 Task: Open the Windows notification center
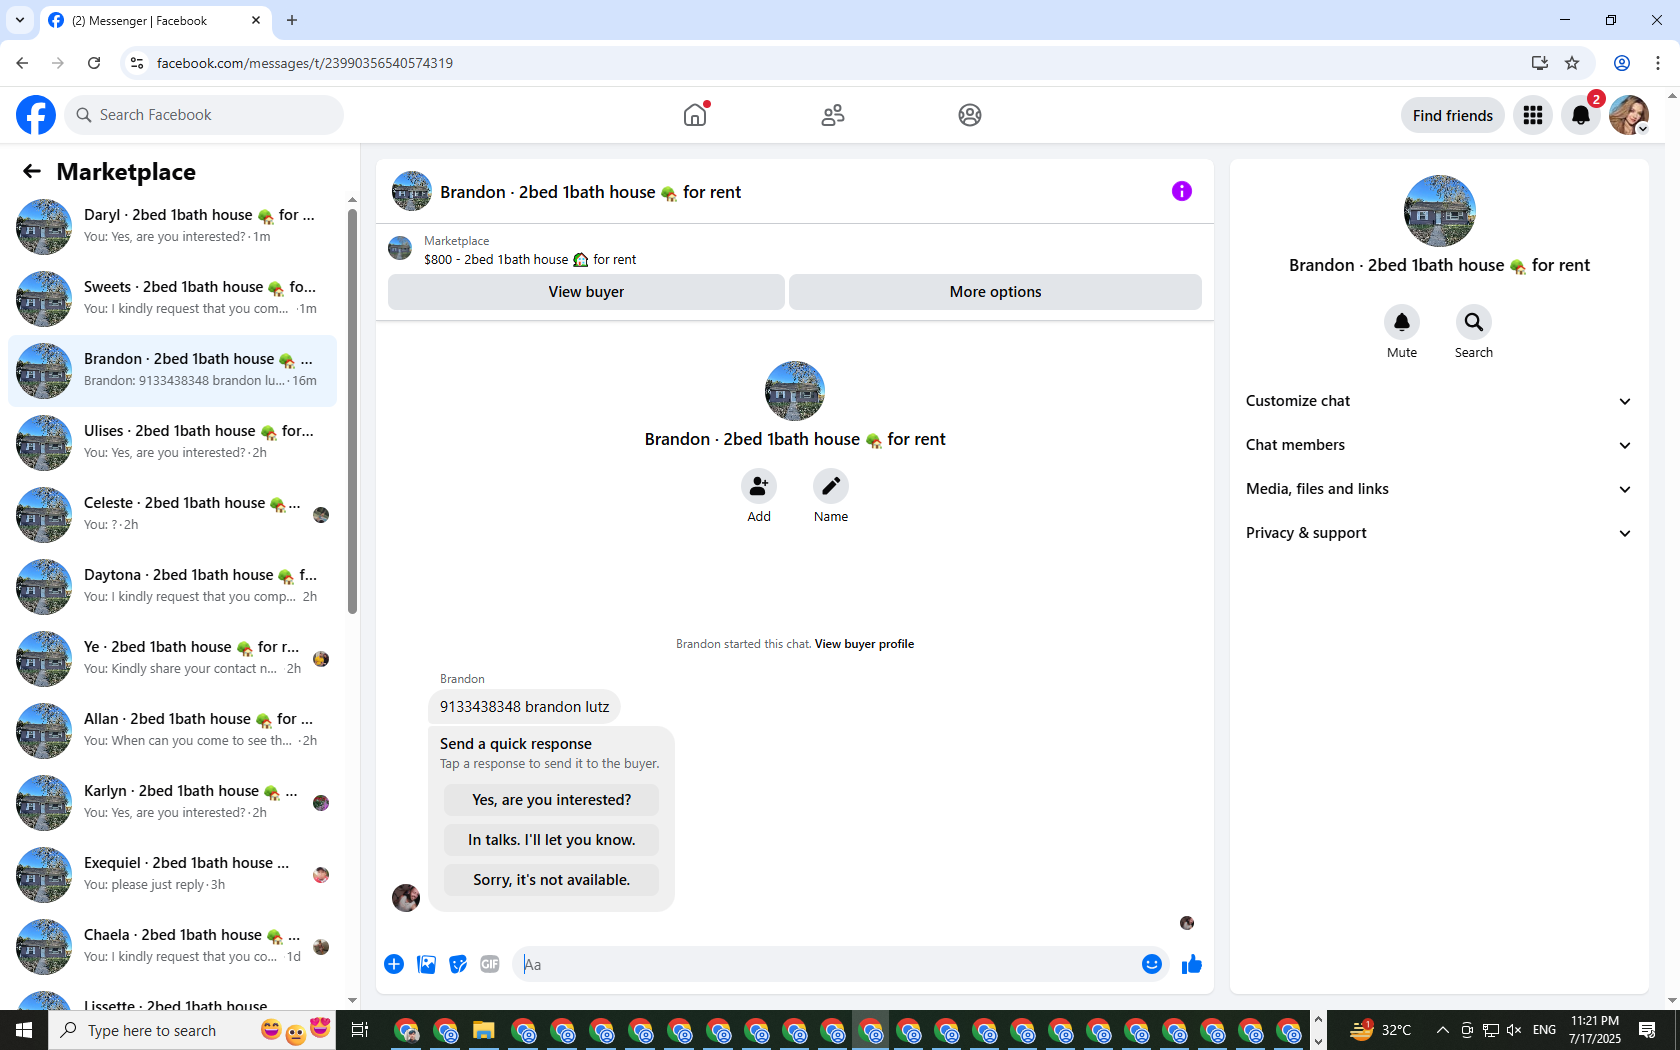click(x=1647, y=1030)
